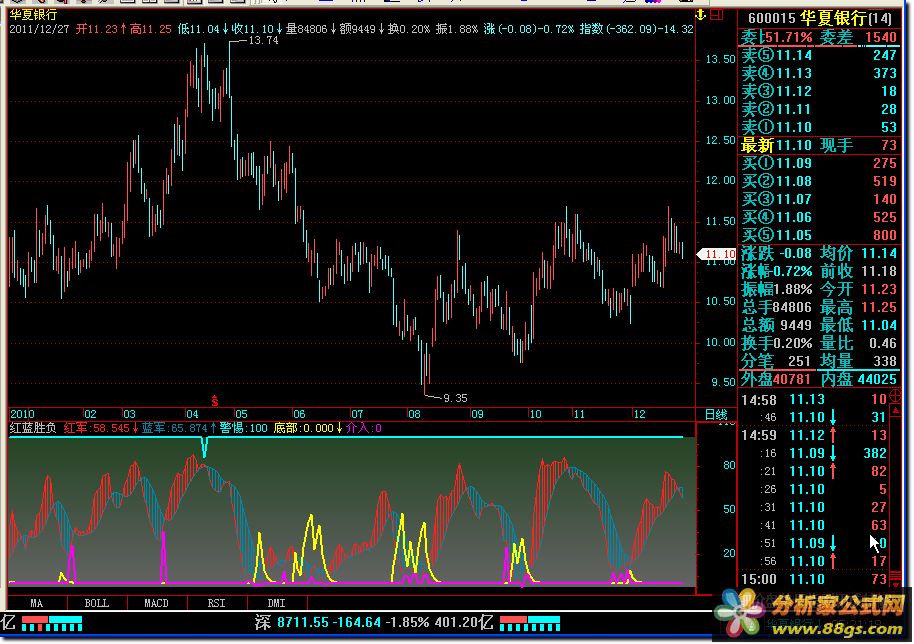Click the 13.74 high price label

(x=263, y=40)
